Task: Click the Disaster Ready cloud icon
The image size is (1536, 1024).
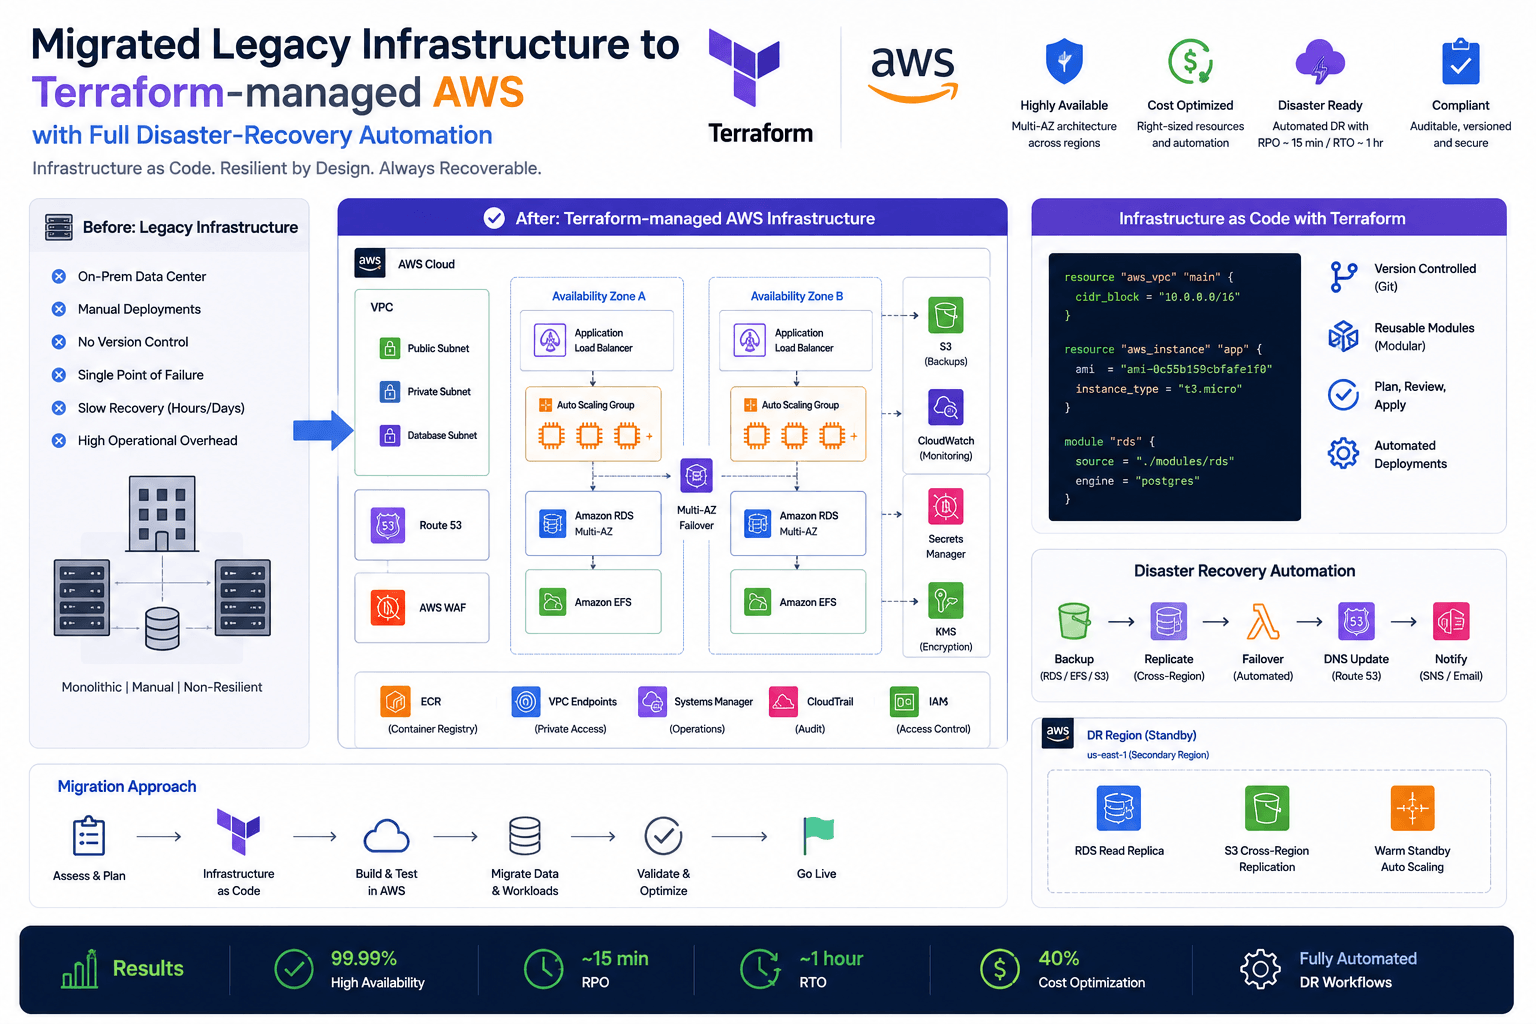Action: [1320, 62]
